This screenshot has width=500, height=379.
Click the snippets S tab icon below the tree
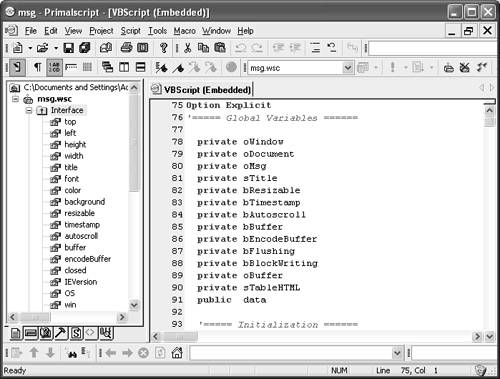pos(76,333)
